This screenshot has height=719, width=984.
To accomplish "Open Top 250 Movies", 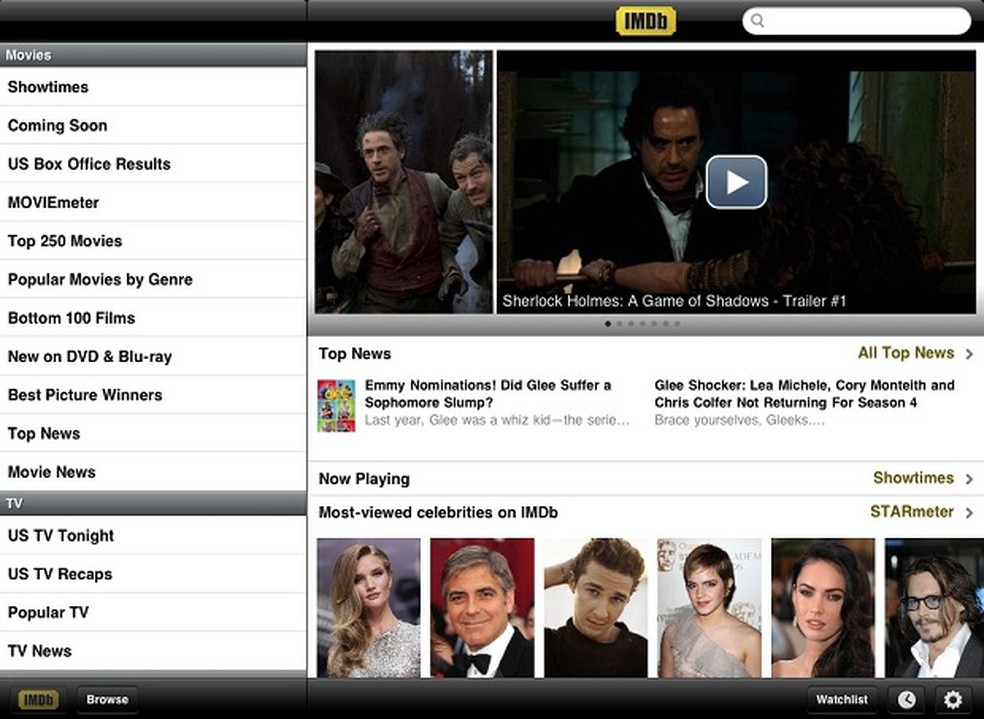I will [153, 241].
